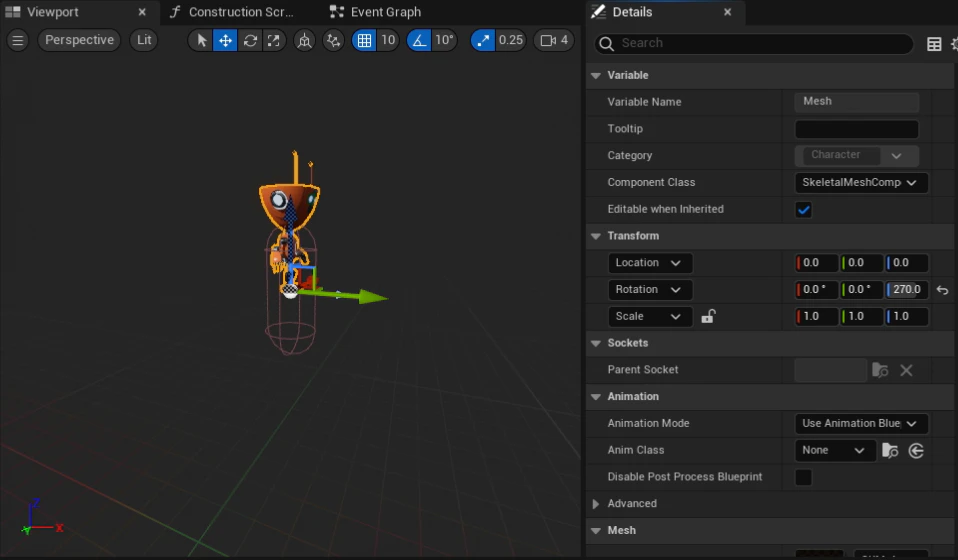The image size is (958, 560).
Task: Browse to Anim Class asset icon
Action: point(890,451)
